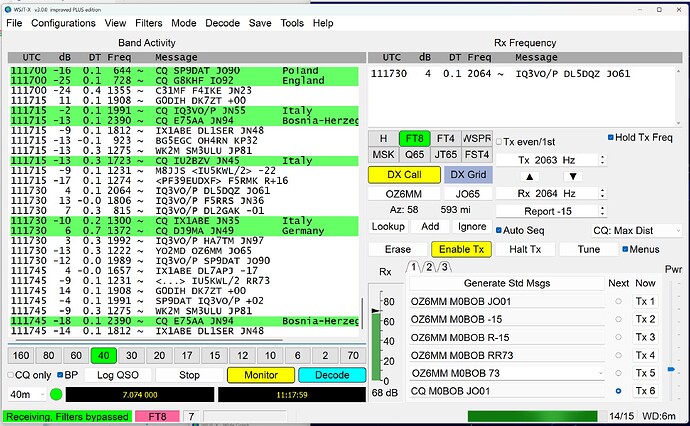Click the cyan Decode button
The width and height of the screenshot is (690, 426).
click(x=332, y=375)
